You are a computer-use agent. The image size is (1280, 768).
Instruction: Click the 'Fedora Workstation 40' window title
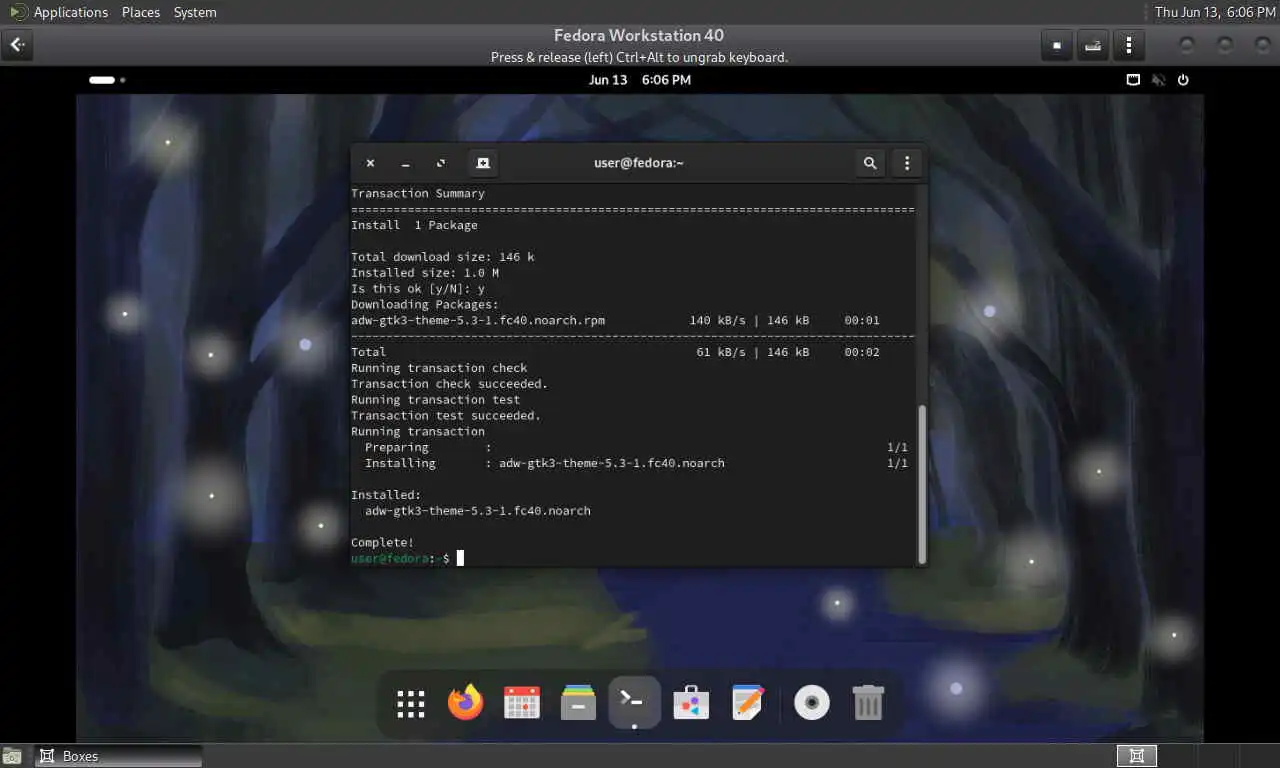pos(639,36)
